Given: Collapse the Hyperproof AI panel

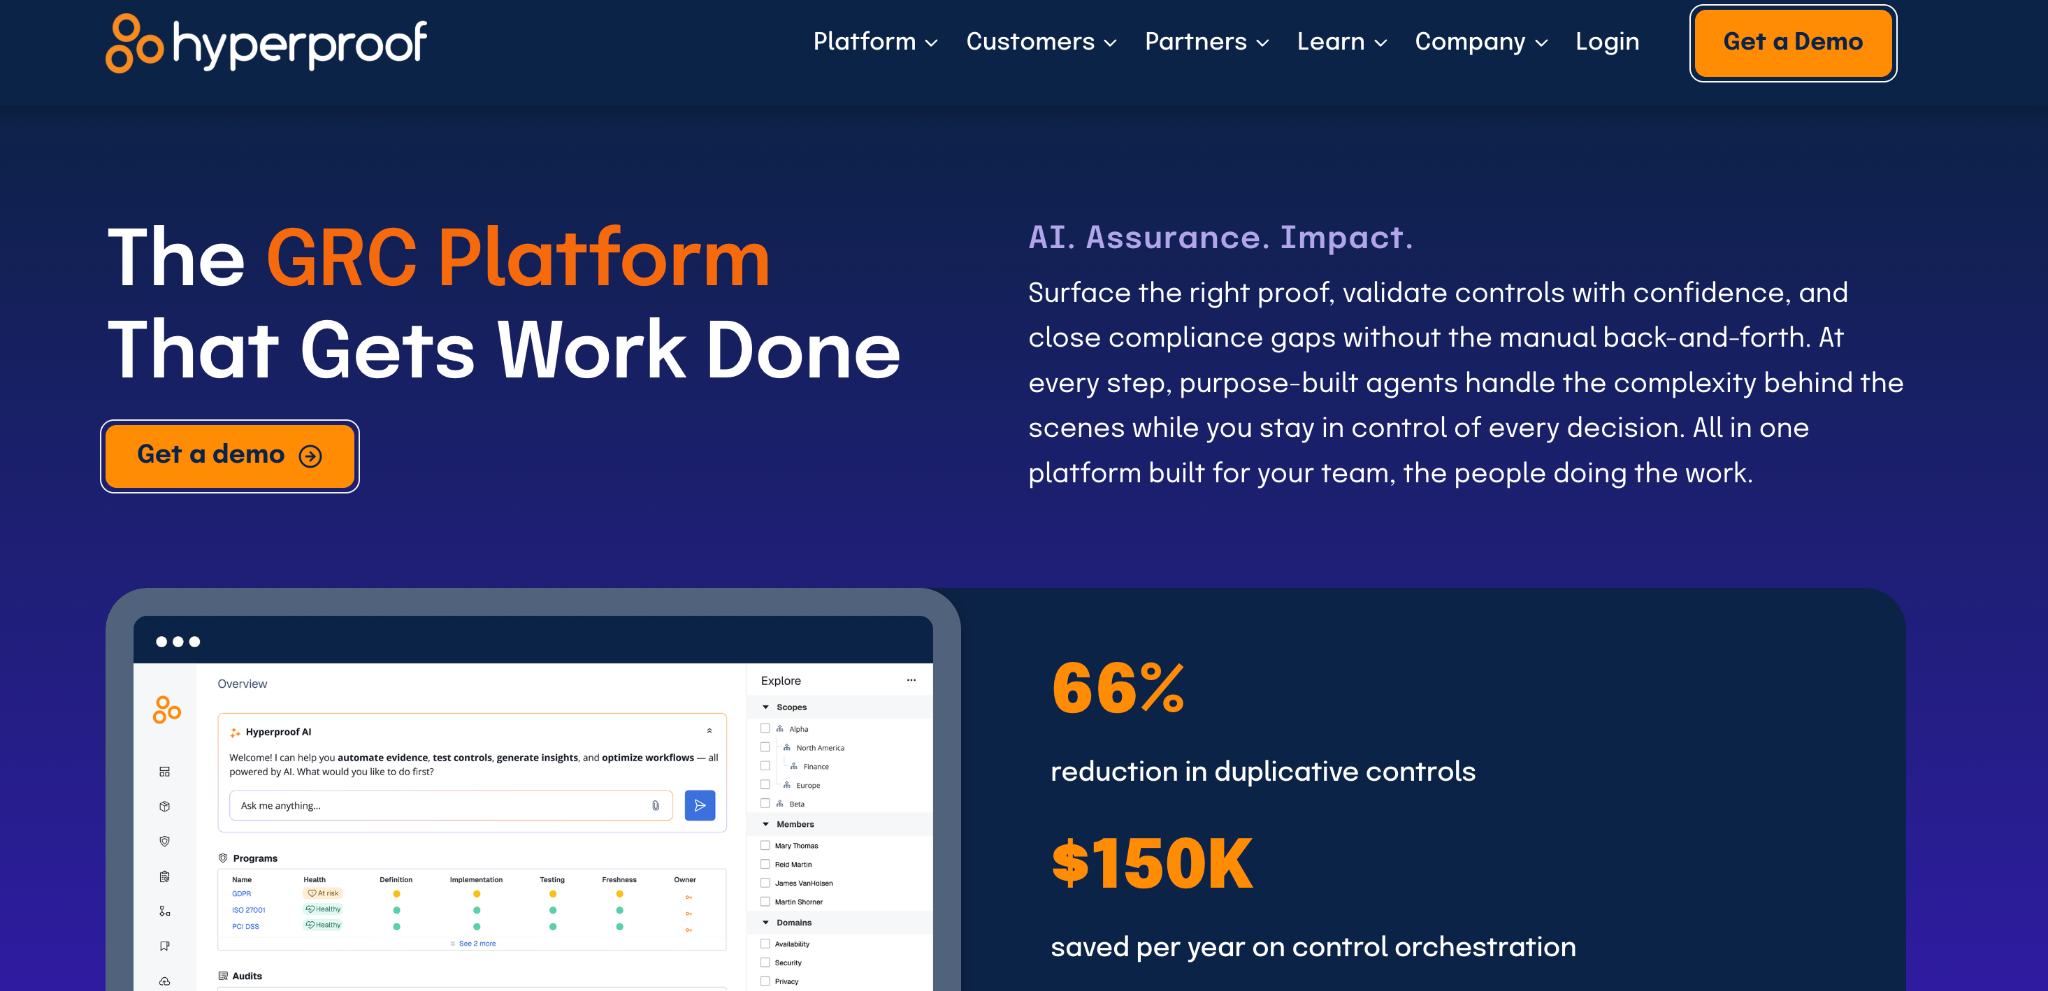Looking at the screenshot, I should [709, 731].
